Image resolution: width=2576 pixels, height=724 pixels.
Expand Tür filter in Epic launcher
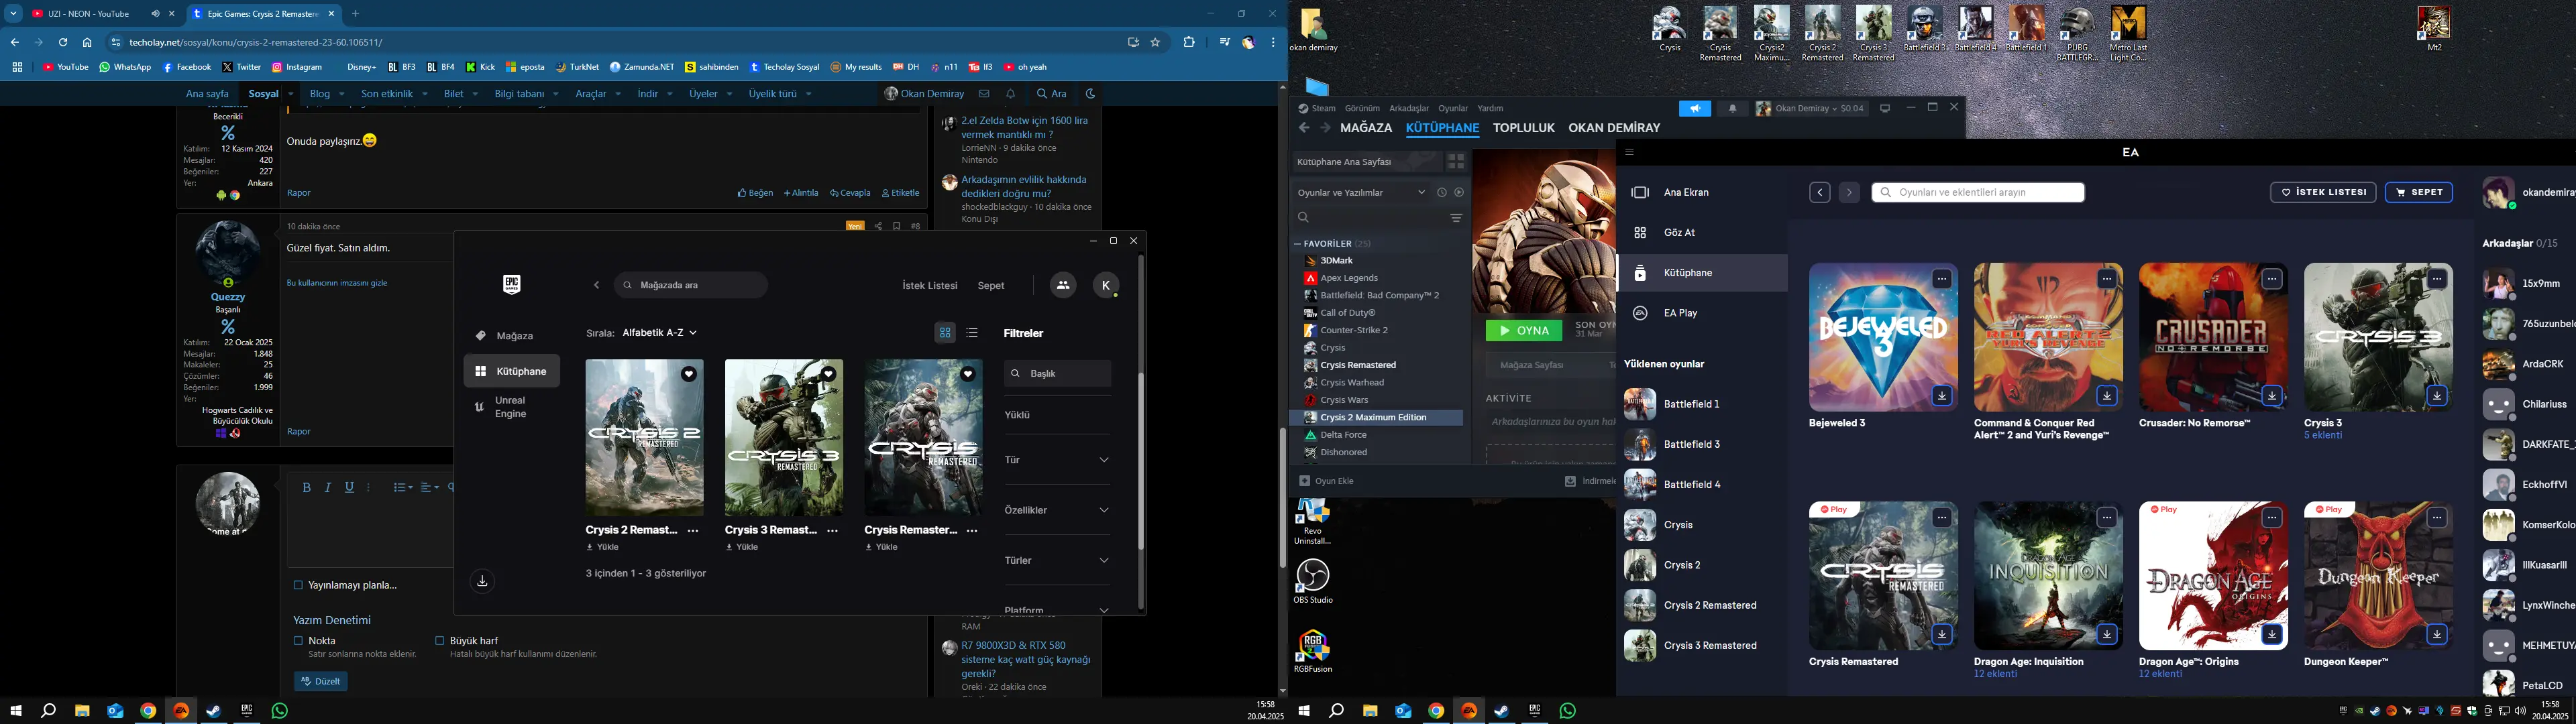click(x=1057, y=460)
